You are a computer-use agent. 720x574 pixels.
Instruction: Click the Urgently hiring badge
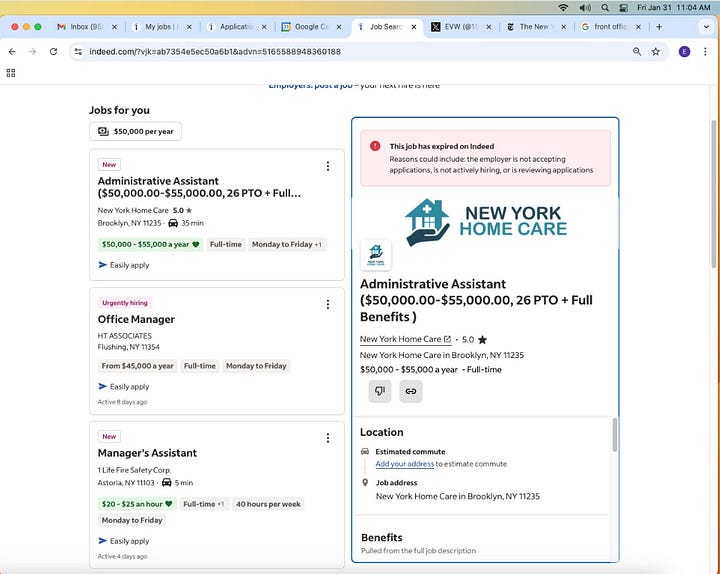[x=124, y=303]
